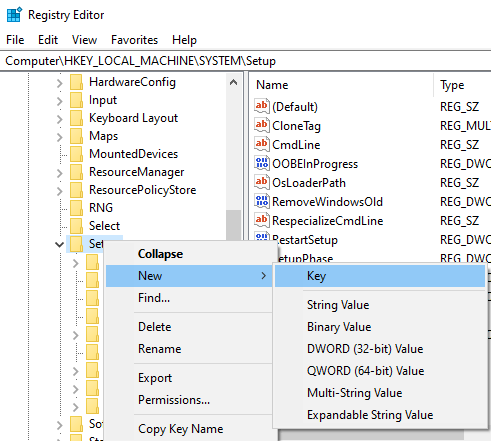
Task: Click the binary DWORD icon beside OOBEInProgress
Action: point(261,163)
